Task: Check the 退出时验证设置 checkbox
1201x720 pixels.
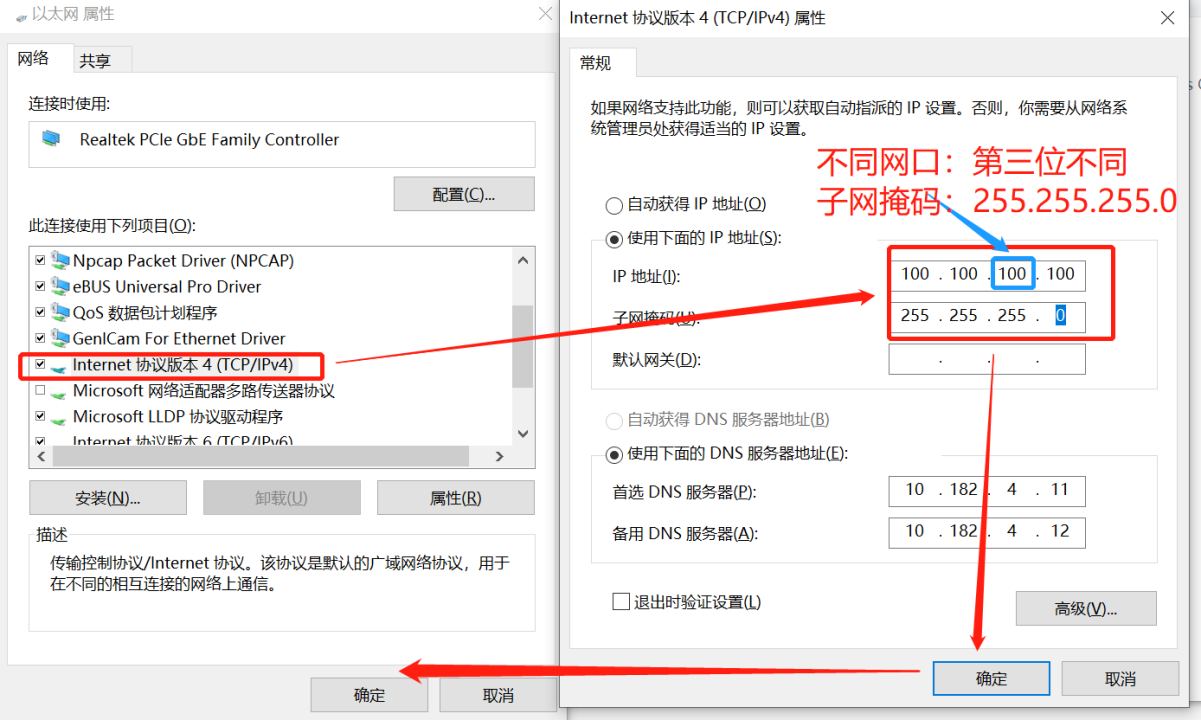Action: (x=621, y=602)
